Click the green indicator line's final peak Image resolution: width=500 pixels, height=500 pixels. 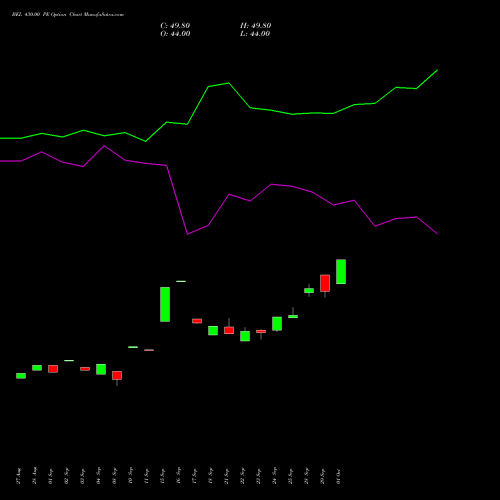[x=437, y=70]
